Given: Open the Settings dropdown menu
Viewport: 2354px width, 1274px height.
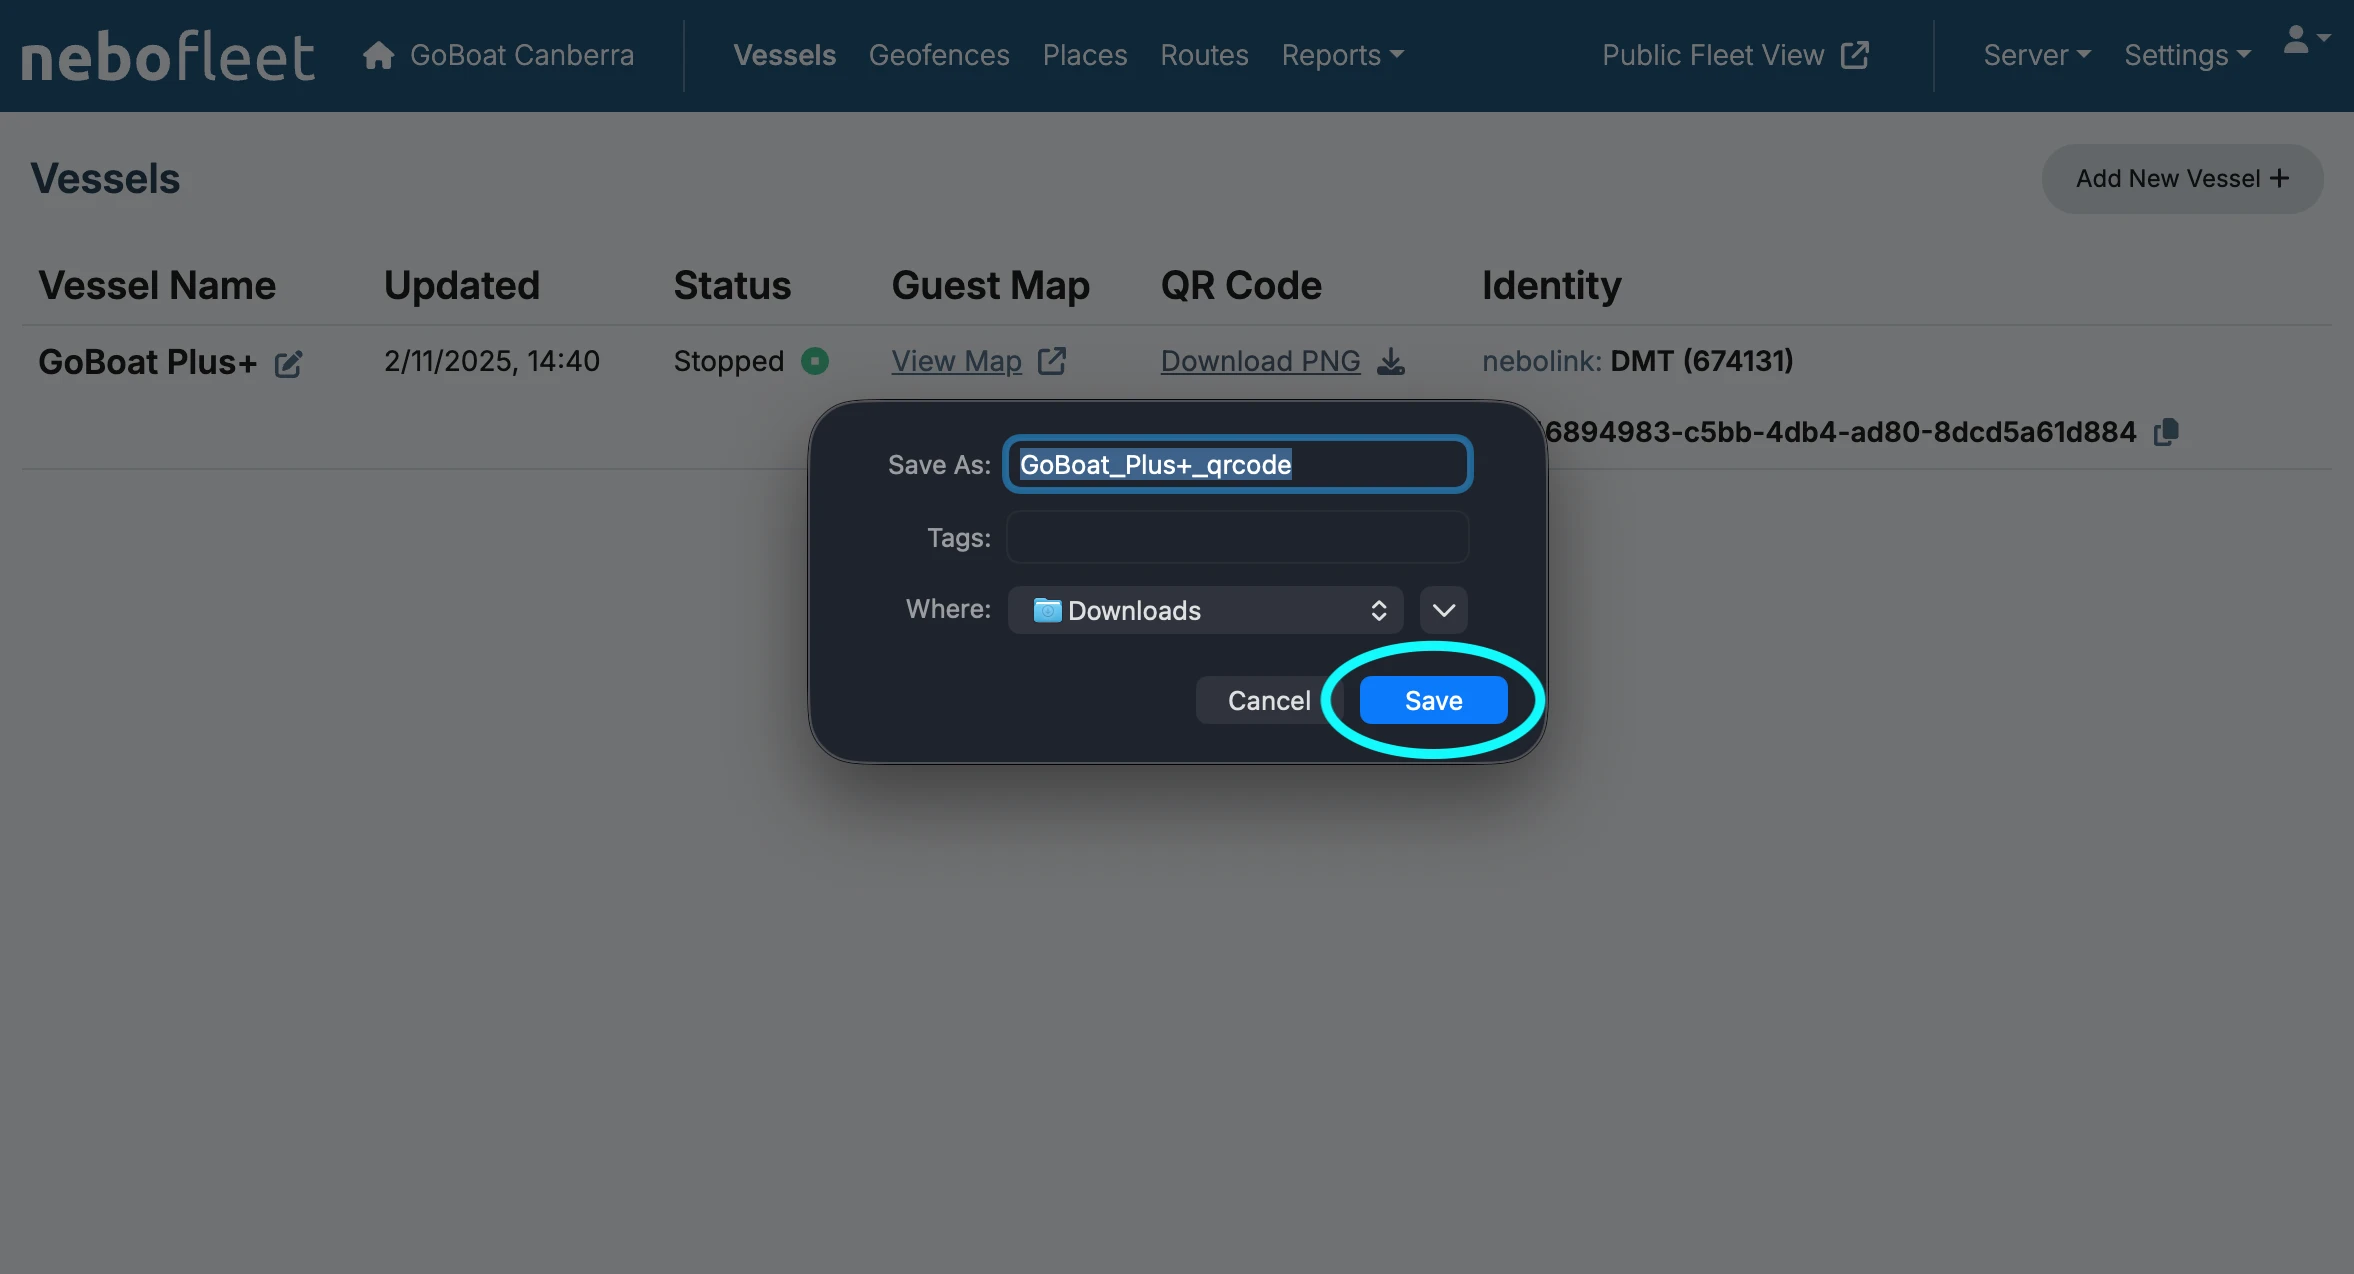Looking at the screenshot, I should [2187, 55].
